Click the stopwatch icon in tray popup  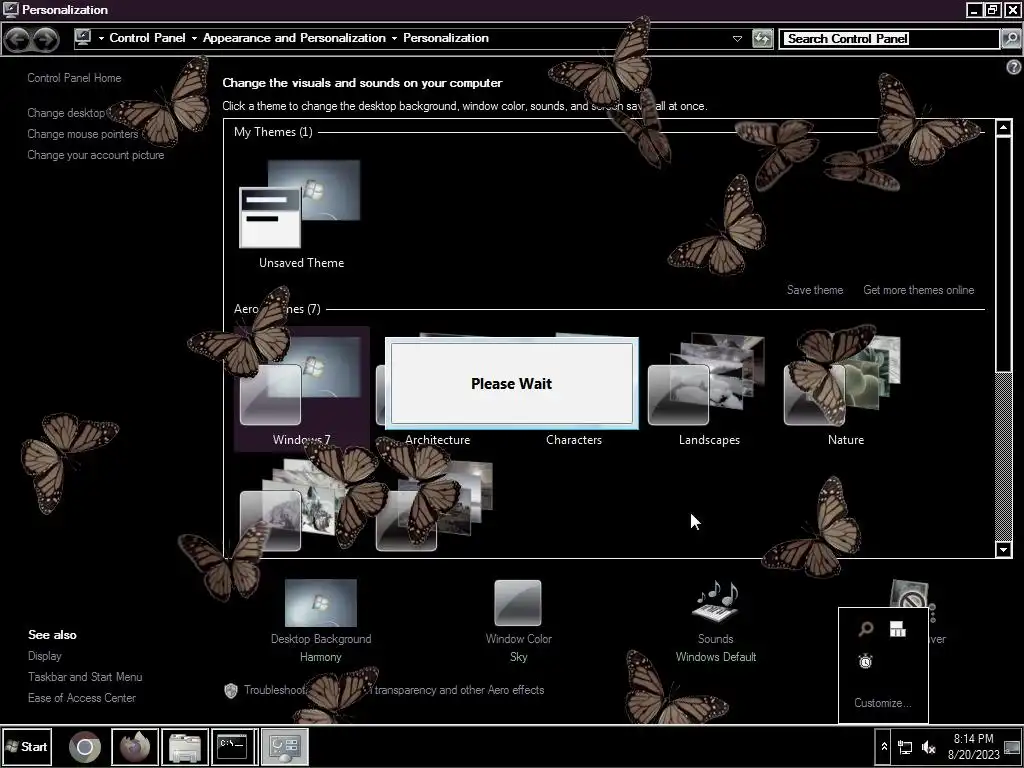866,662
